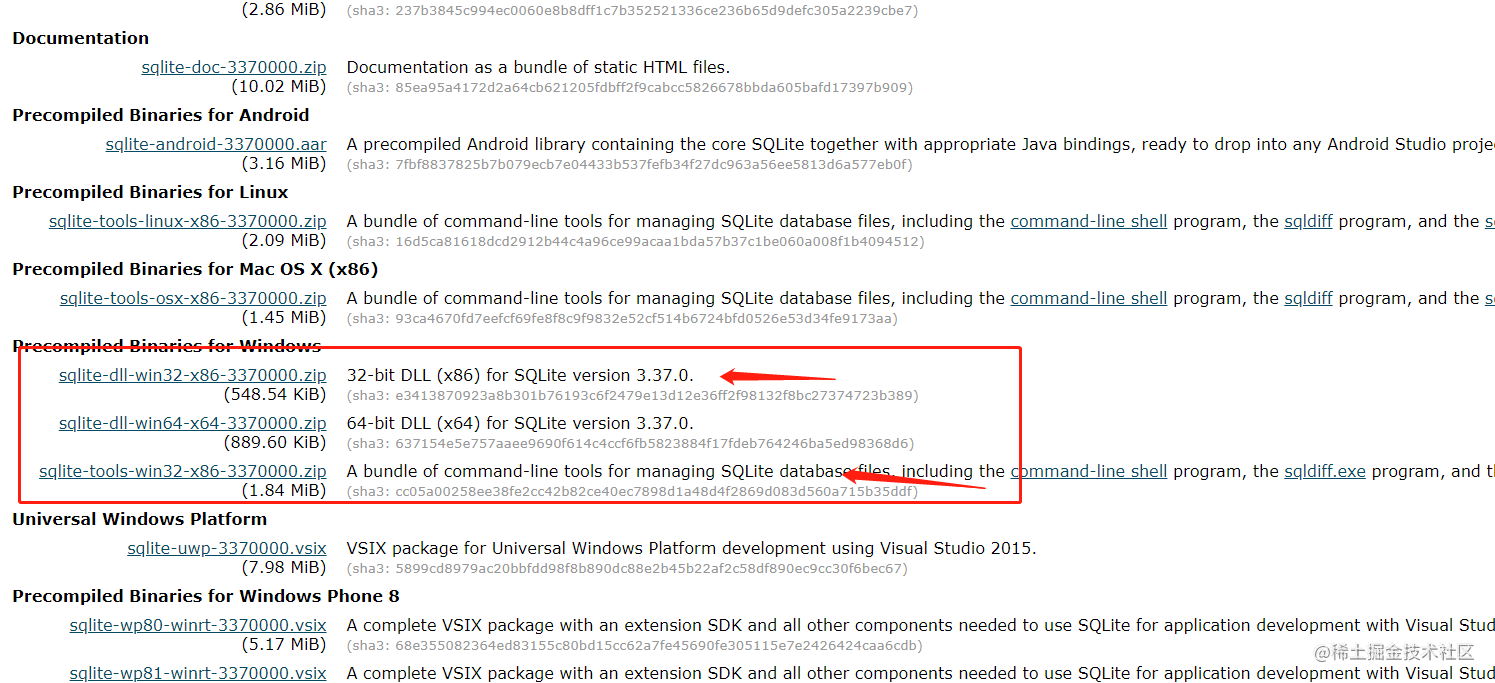The image size is (1495, 683).
Task: Select the 32-bit DLL sha3 checksum text
Action: point(632,395)
